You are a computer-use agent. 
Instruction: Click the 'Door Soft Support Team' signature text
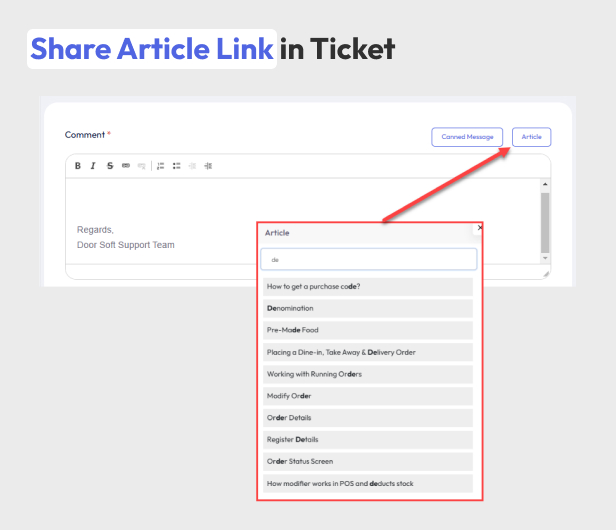click(126, 245)
